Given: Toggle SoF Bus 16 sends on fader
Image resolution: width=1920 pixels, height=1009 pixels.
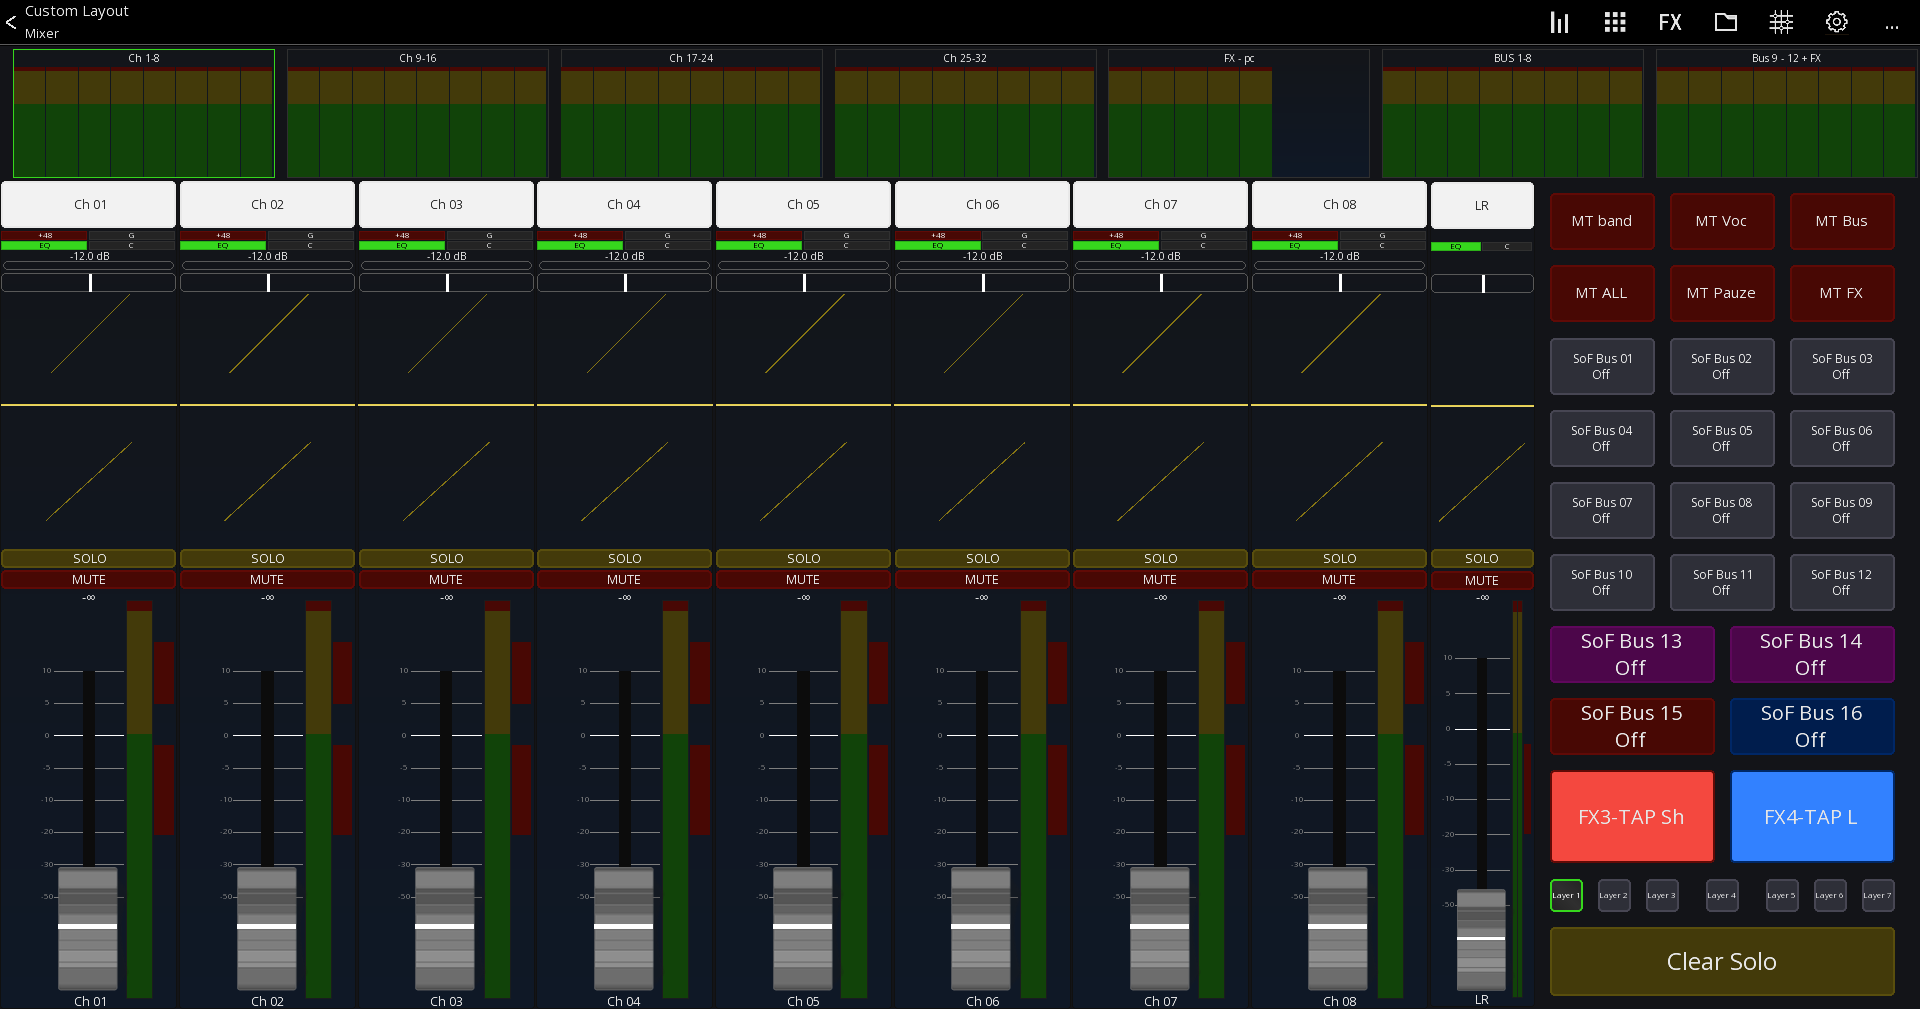Looking at the screenshot, I should tap(1812, 726).
